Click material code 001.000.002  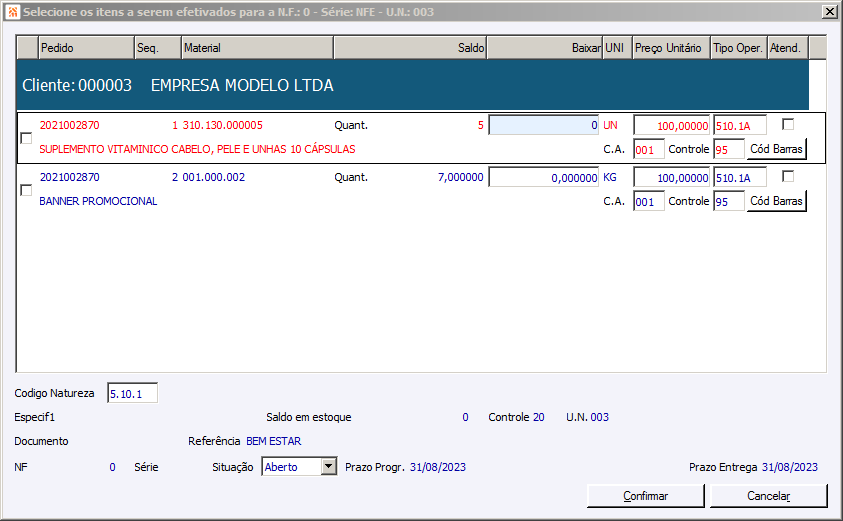click(x=213, y=177)
